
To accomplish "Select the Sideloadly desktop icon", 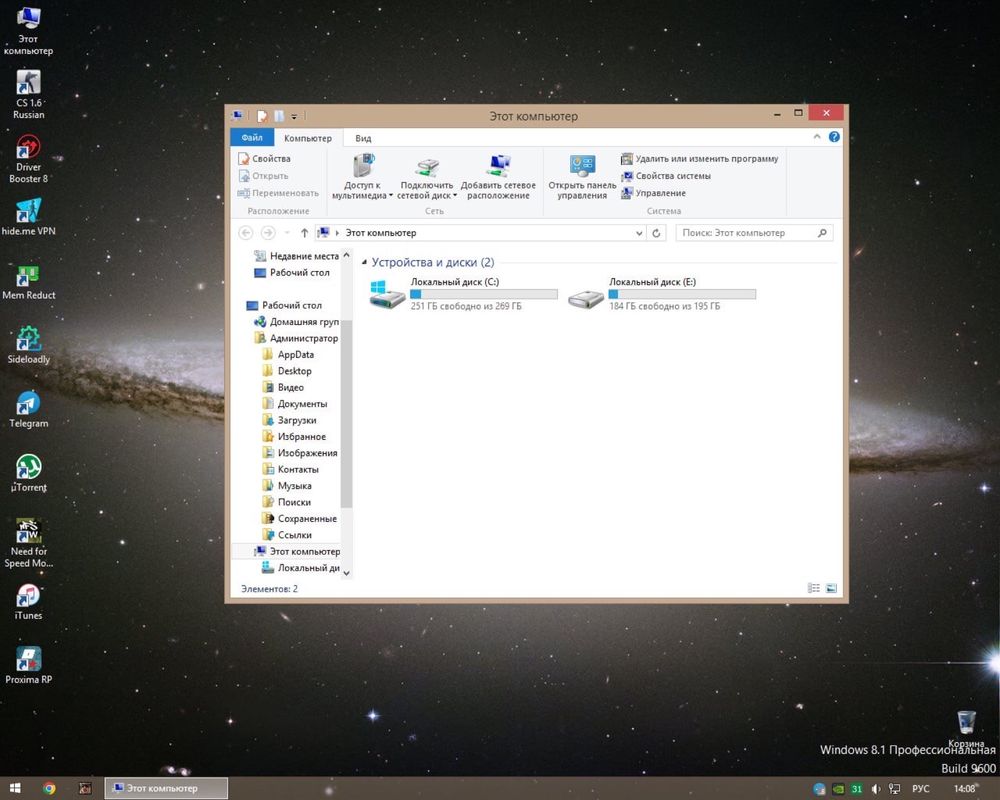I will coord(29,345).
